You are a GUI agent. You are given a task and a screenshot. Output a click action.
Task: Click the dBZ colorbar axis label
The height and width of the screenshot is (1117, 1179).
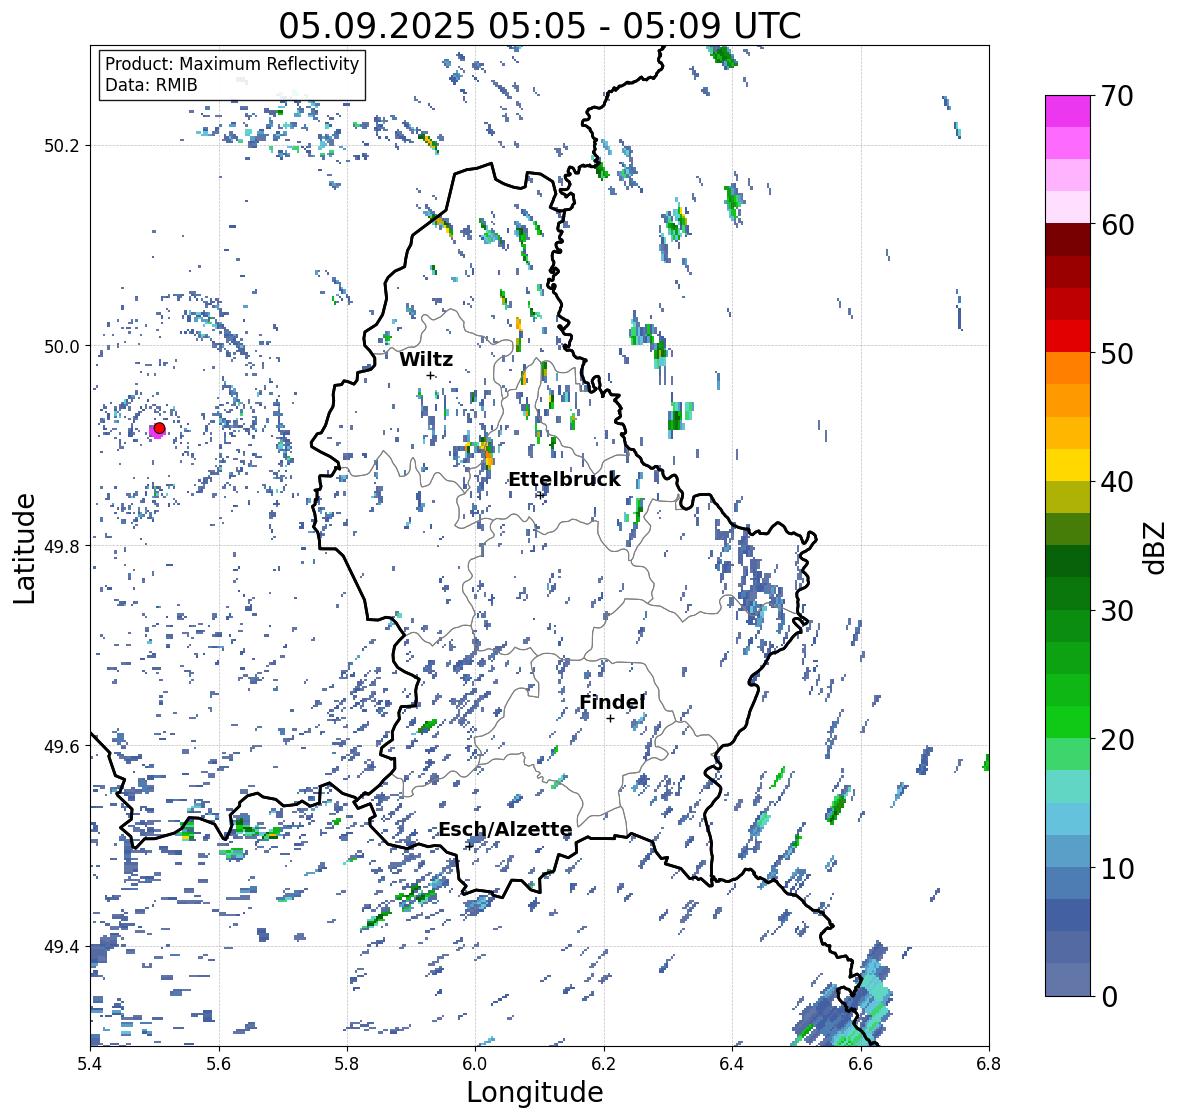coord(1156,547)
